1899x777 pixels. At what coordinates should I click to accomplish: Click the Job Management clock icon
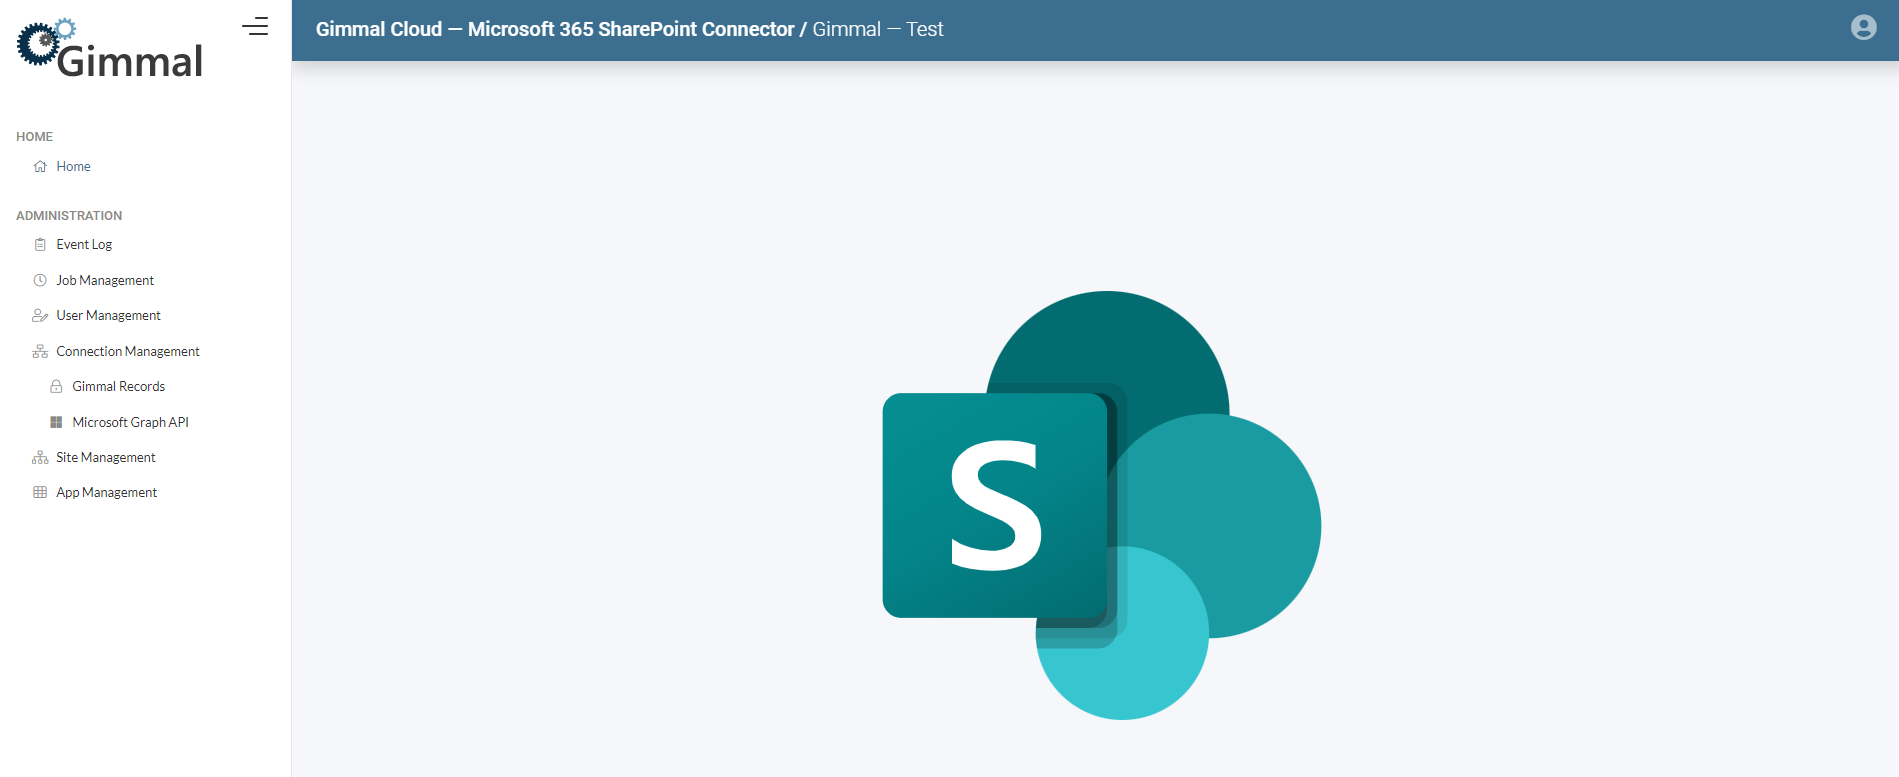(x=40, y=281)
